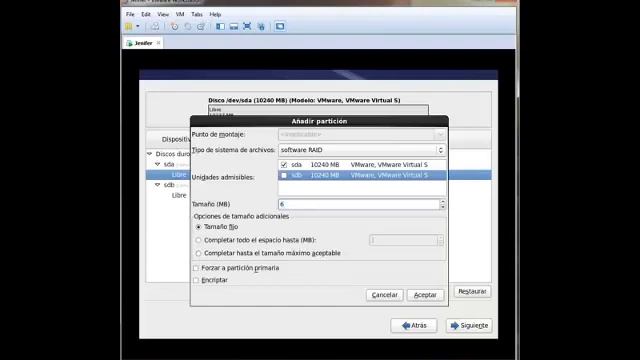Image resolution: width=640 pixels, height=360 pixels.
Task: Go back with the Atrás button
Action: pyautogui.click(x=414, y=326)
